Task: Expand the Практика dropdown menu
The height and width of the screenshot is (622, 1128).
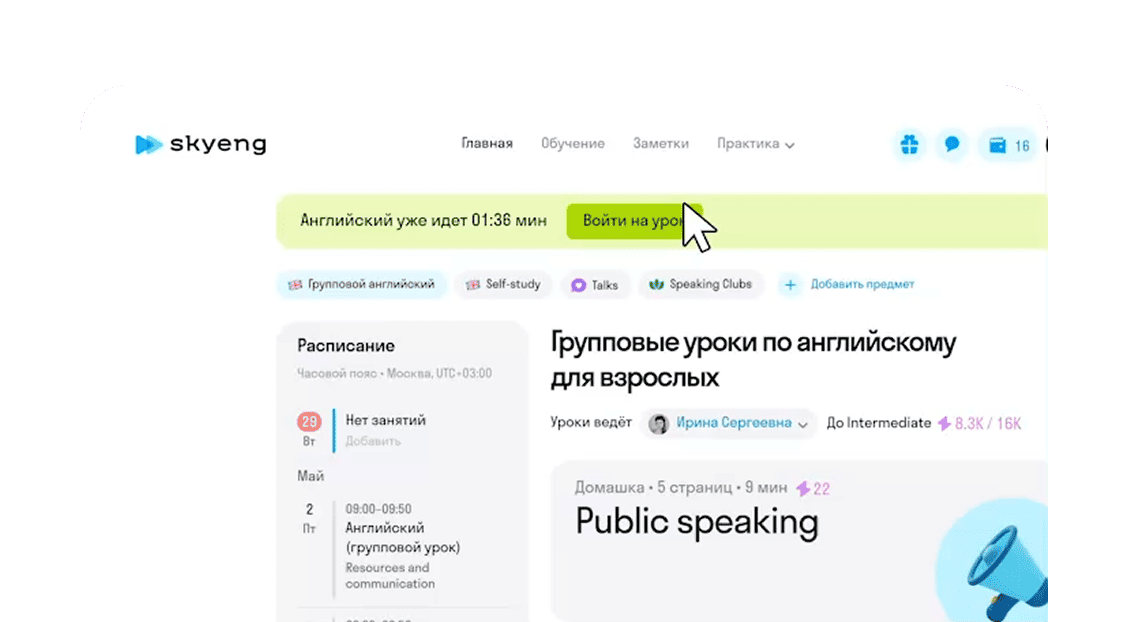Action: (755, 144)
